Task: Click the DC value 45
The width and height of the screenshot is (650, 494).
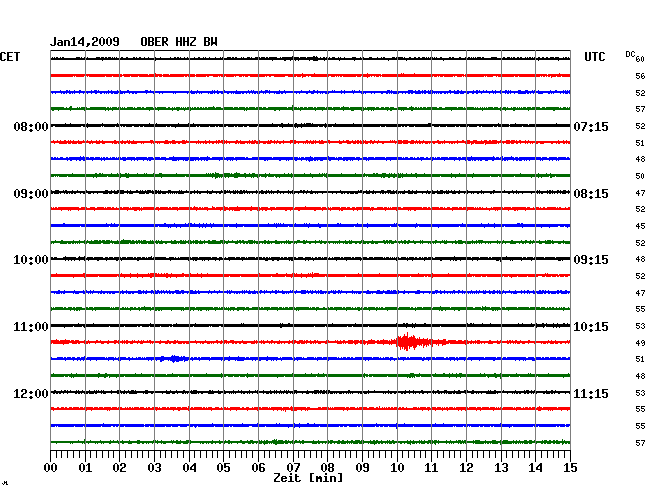Action: coord(640,226)
